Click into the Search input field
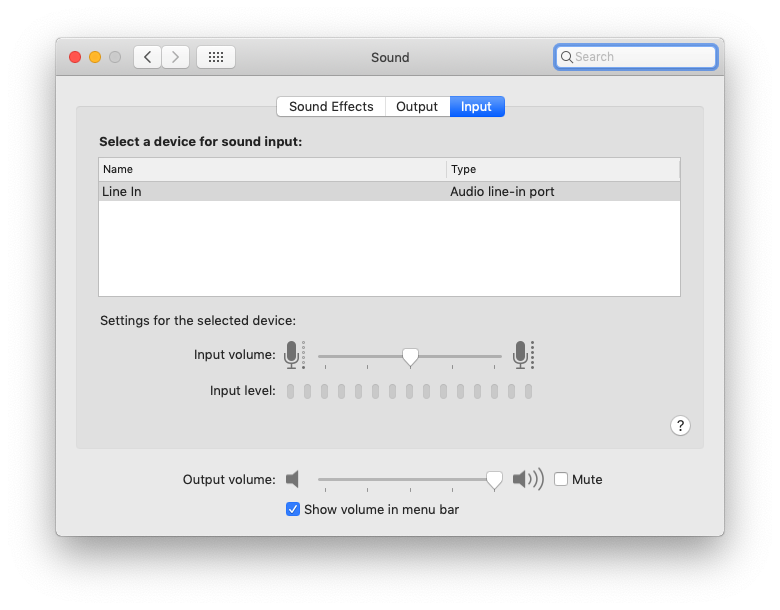This screenshot has height=610, width=780. pyautogui.click(x=640, y=57)
